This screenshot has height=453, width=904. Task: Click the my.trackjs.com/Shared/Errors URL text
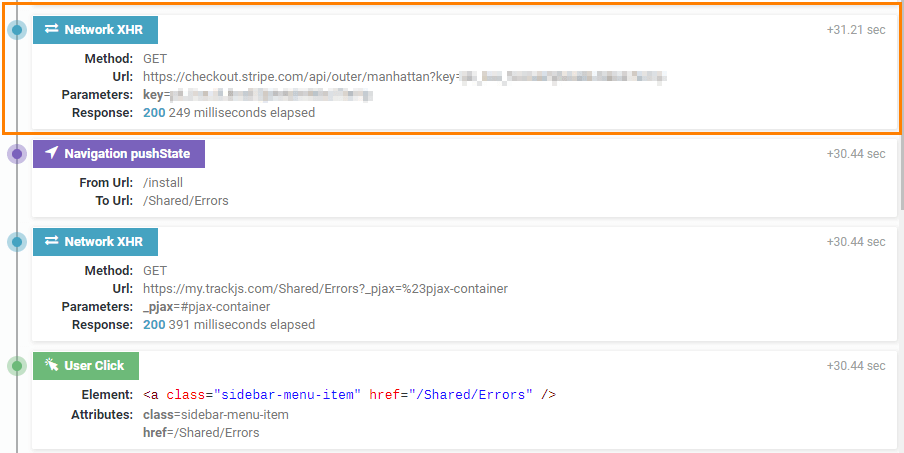325,289
